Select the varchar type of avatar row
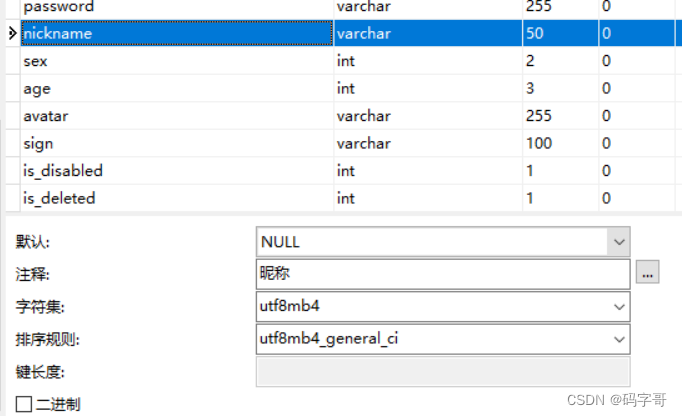Viewport: 682px width, 416px height. (428, 116)
